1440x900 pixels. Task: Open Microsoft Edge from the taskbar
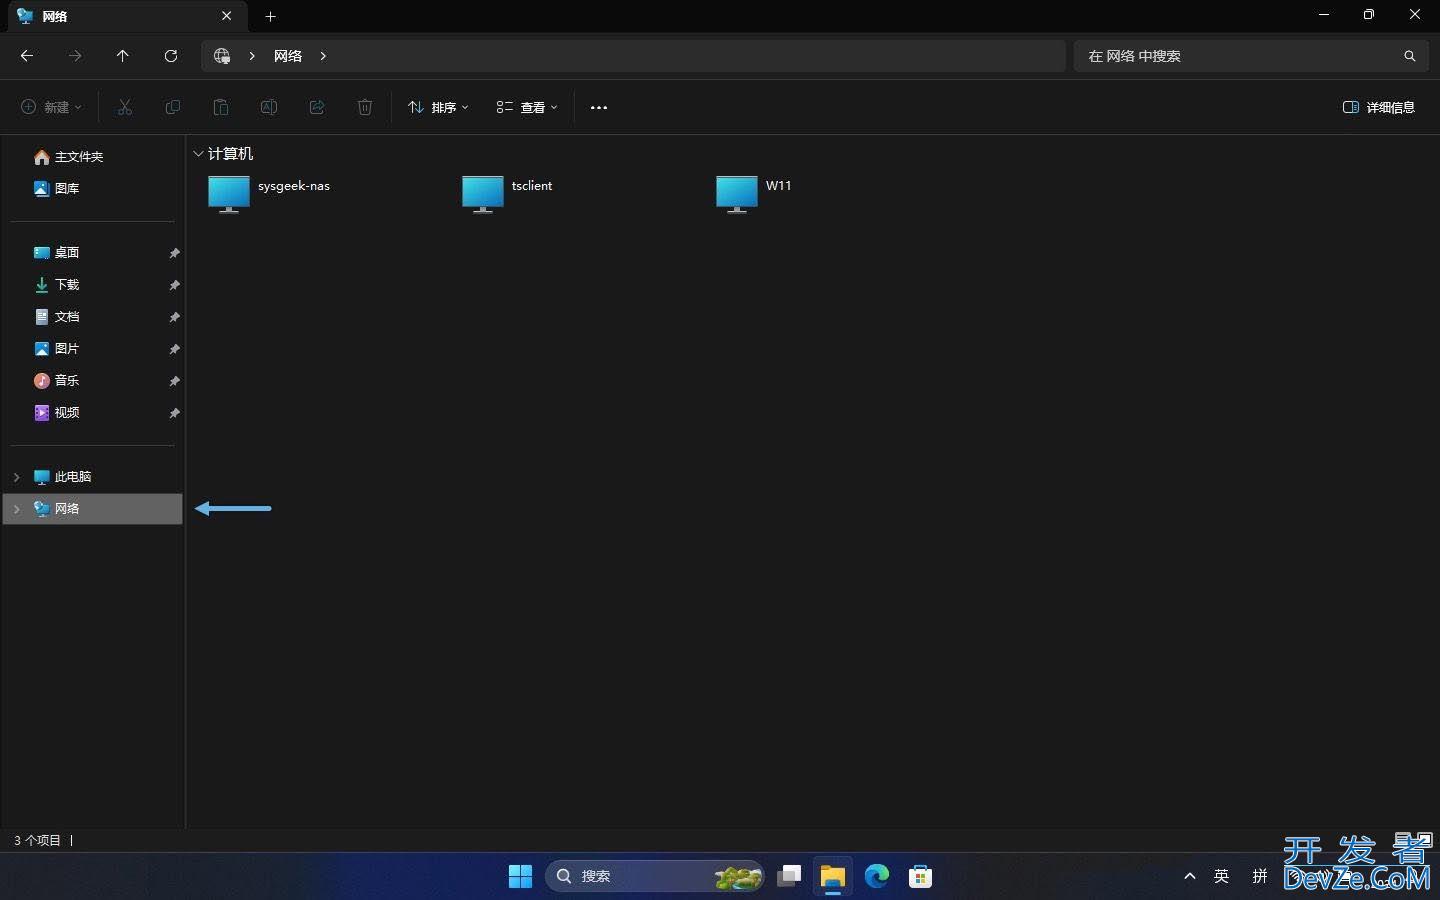[877, 876]
